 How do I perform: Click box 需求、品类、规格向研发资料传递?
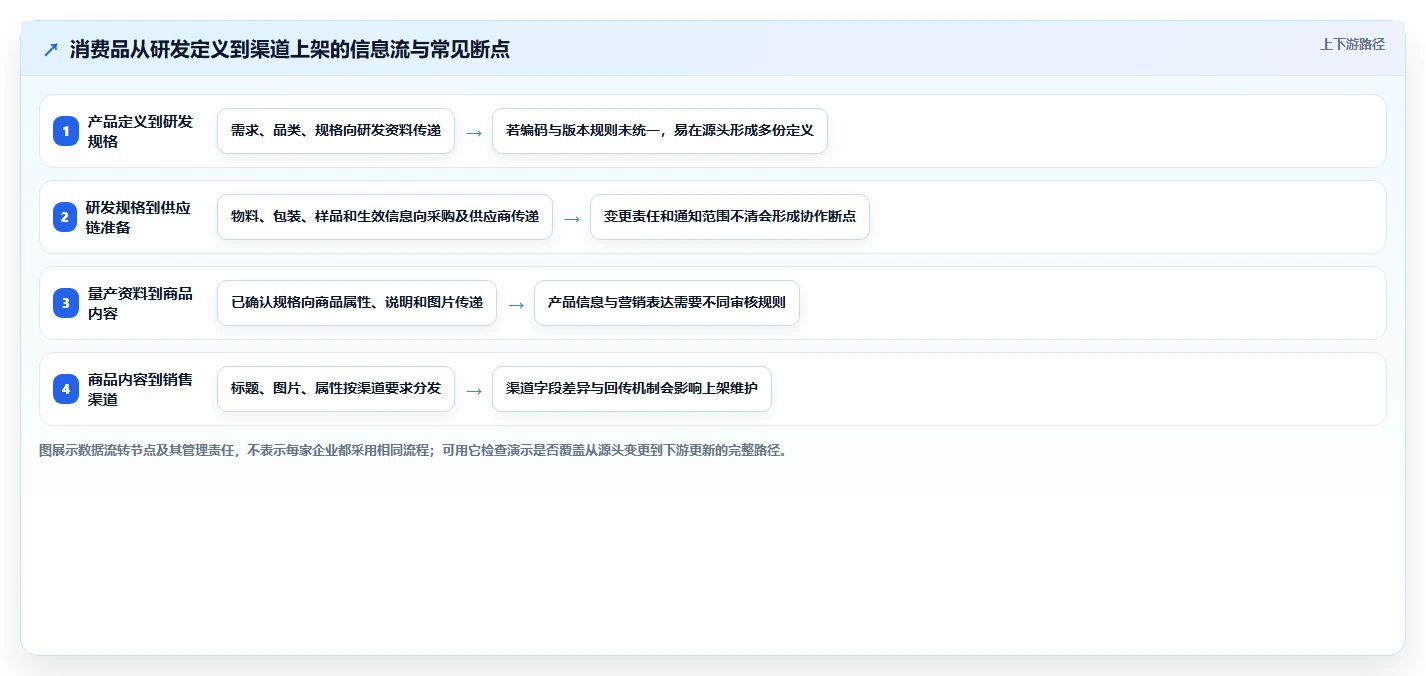point(336,131)
